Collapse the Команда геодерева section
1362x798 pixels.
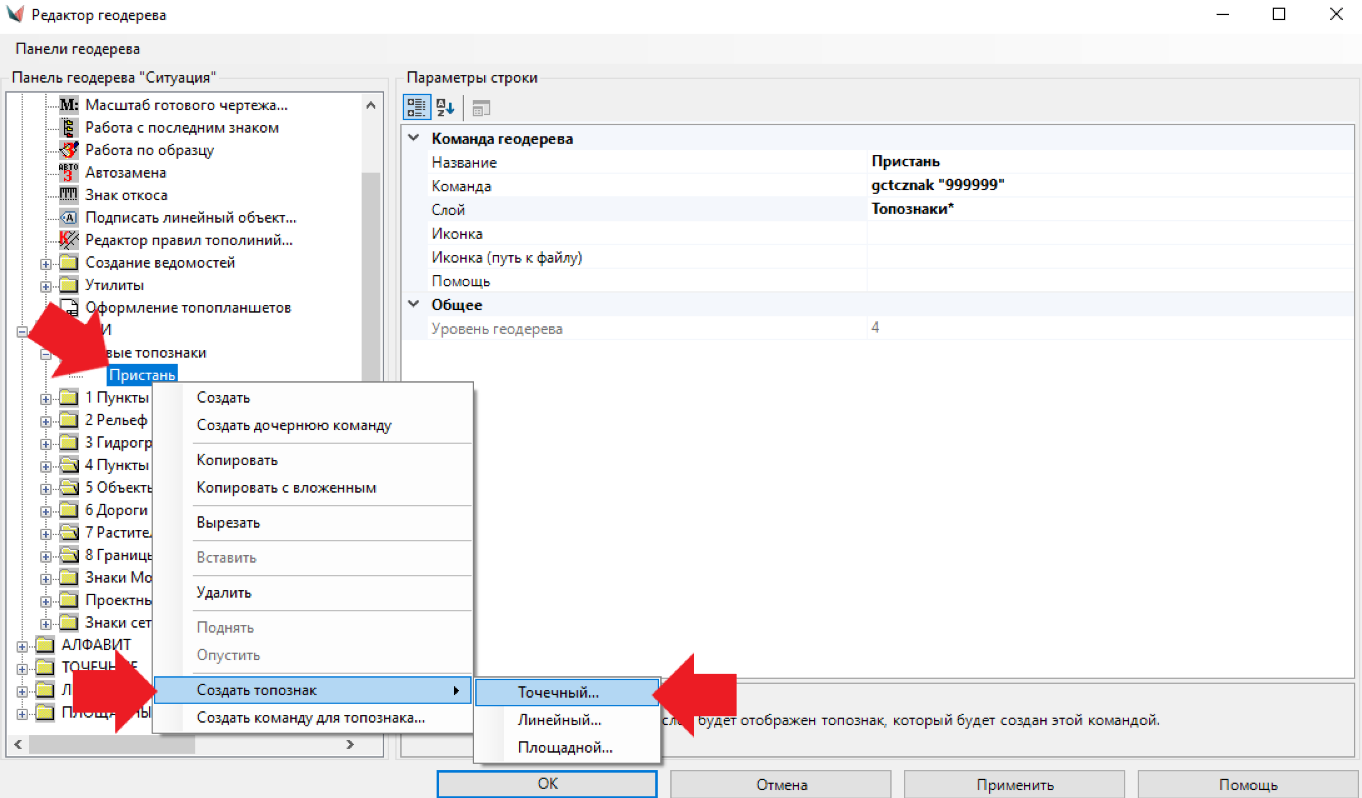click(x=414, y=139)
